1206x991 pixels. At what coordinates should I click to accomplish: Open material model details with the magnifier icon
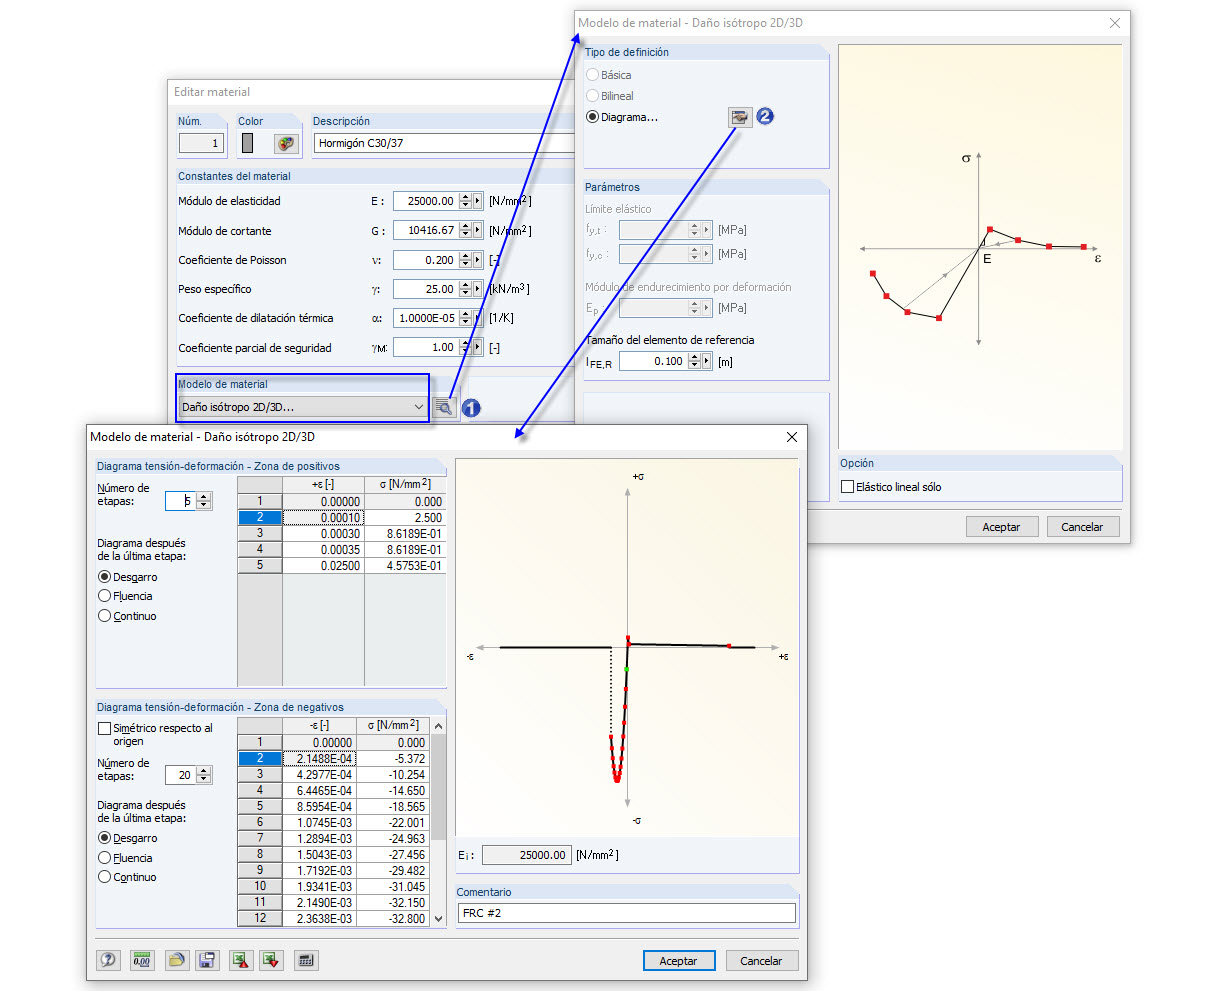click(445, 407)
